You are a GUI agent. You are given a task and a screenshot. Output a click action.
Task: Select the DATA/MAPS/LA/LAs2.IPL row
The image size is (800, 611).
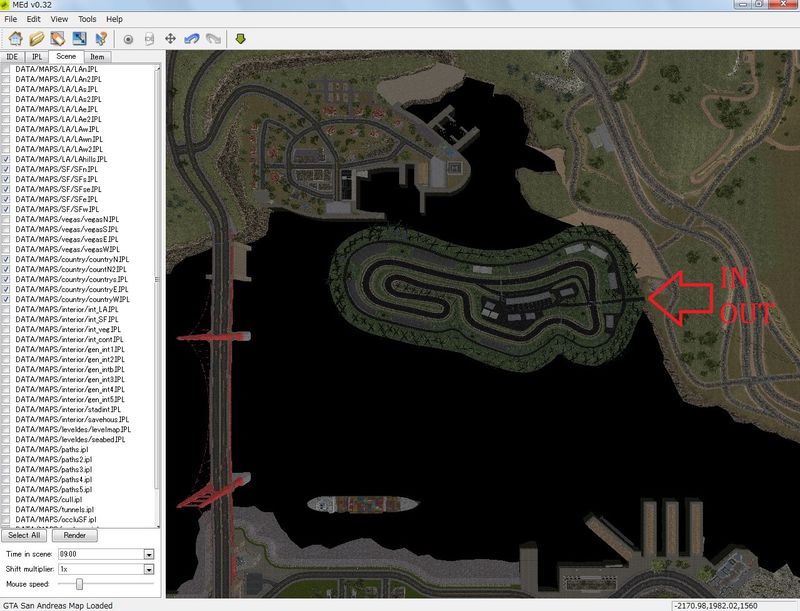click(x=58, y=99)
